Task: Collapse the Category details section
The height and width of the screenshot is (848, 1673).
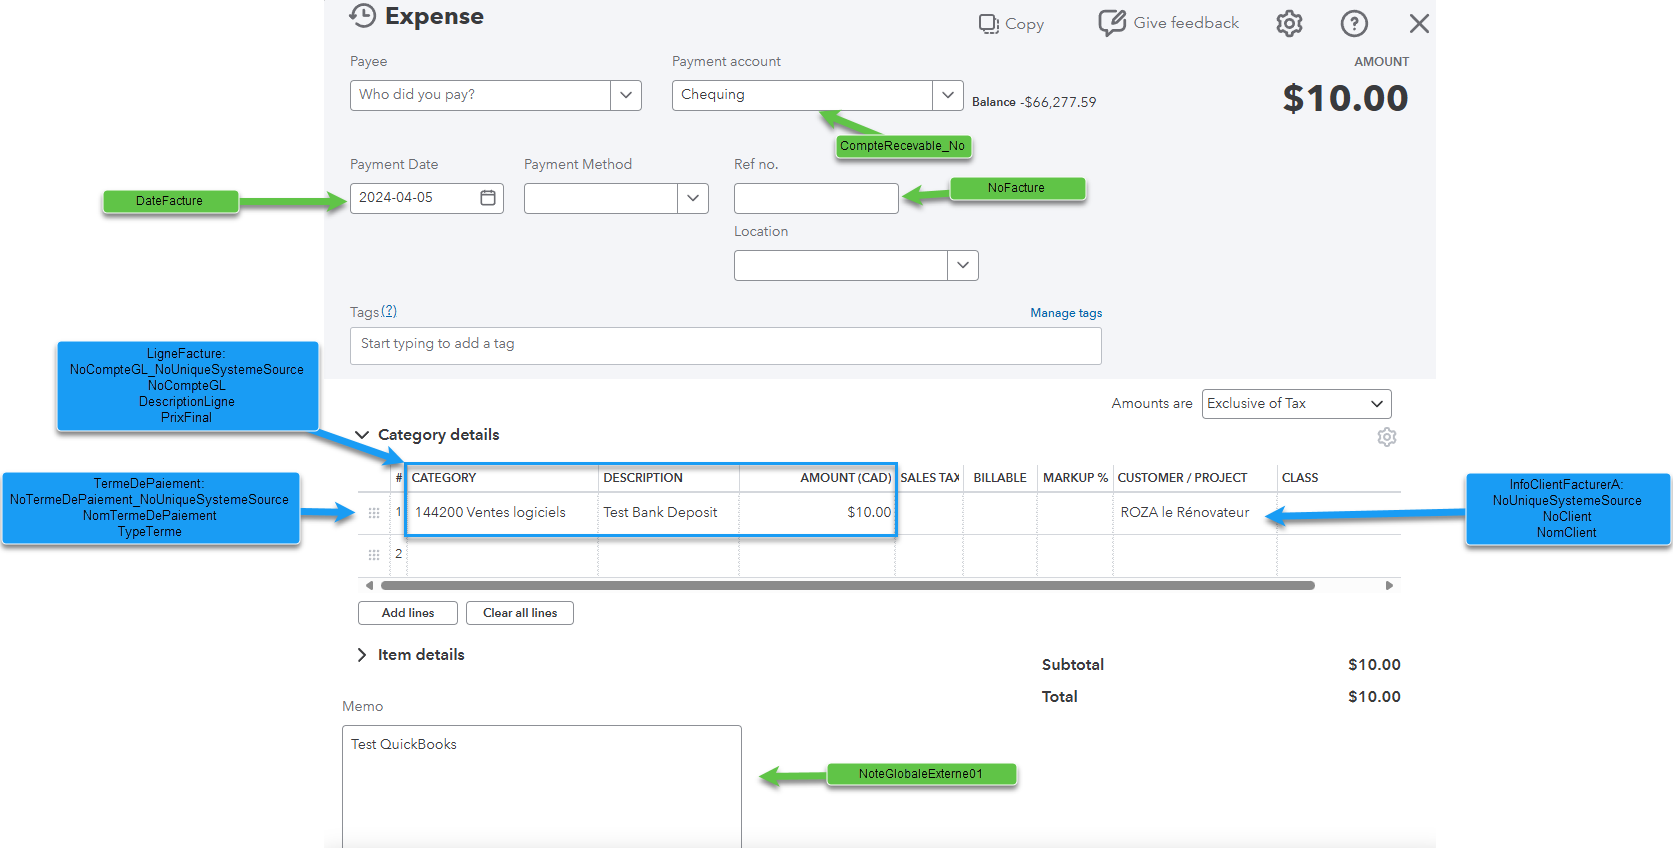Action: [362, 435]
